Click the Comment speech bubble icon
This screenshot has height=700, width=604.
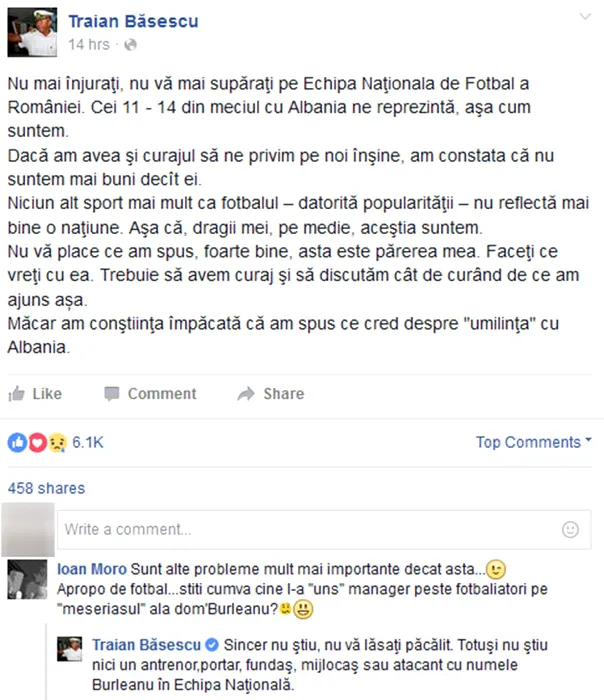click(112, 394)
